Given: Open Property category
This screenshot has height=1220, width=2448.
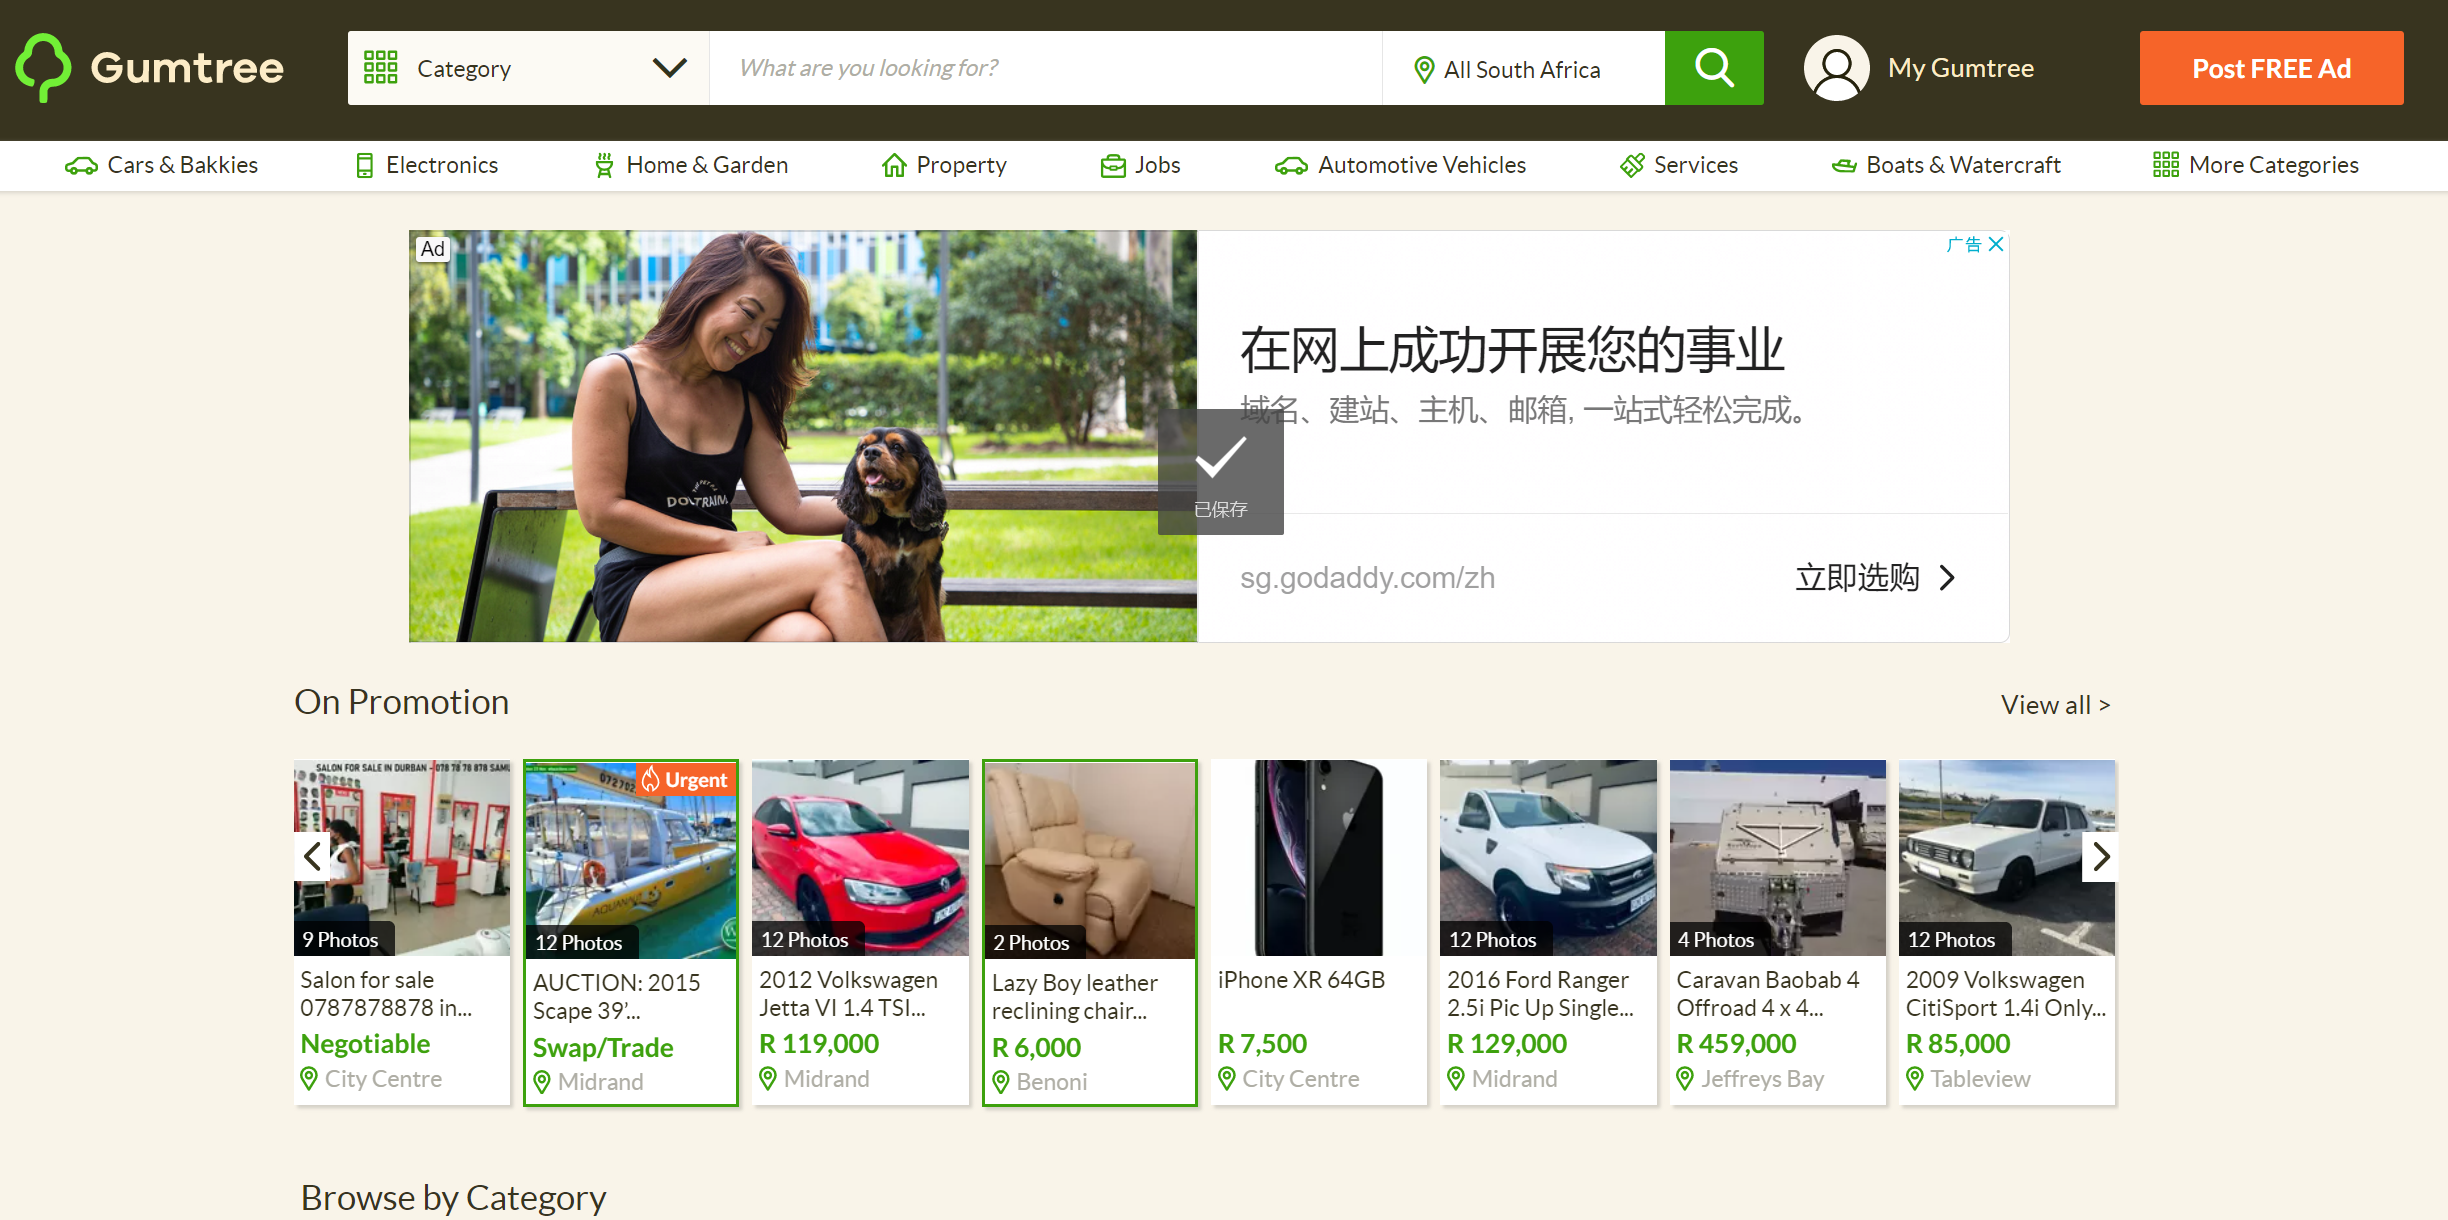Looking at the screenshot, I should coord(944,166).
